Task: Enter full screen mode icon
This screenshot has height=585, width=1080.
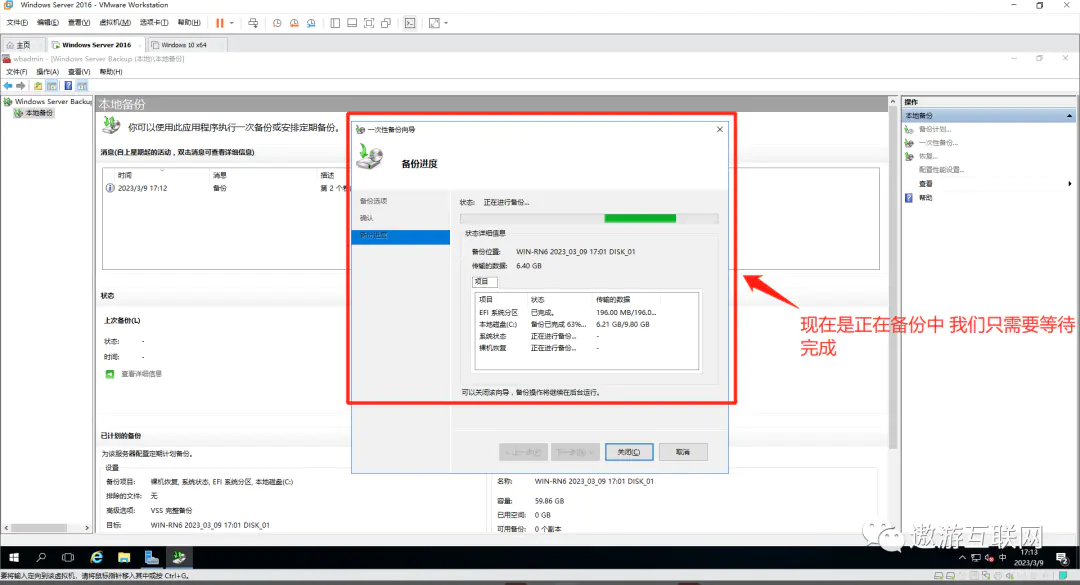Action: pos(369,23)
